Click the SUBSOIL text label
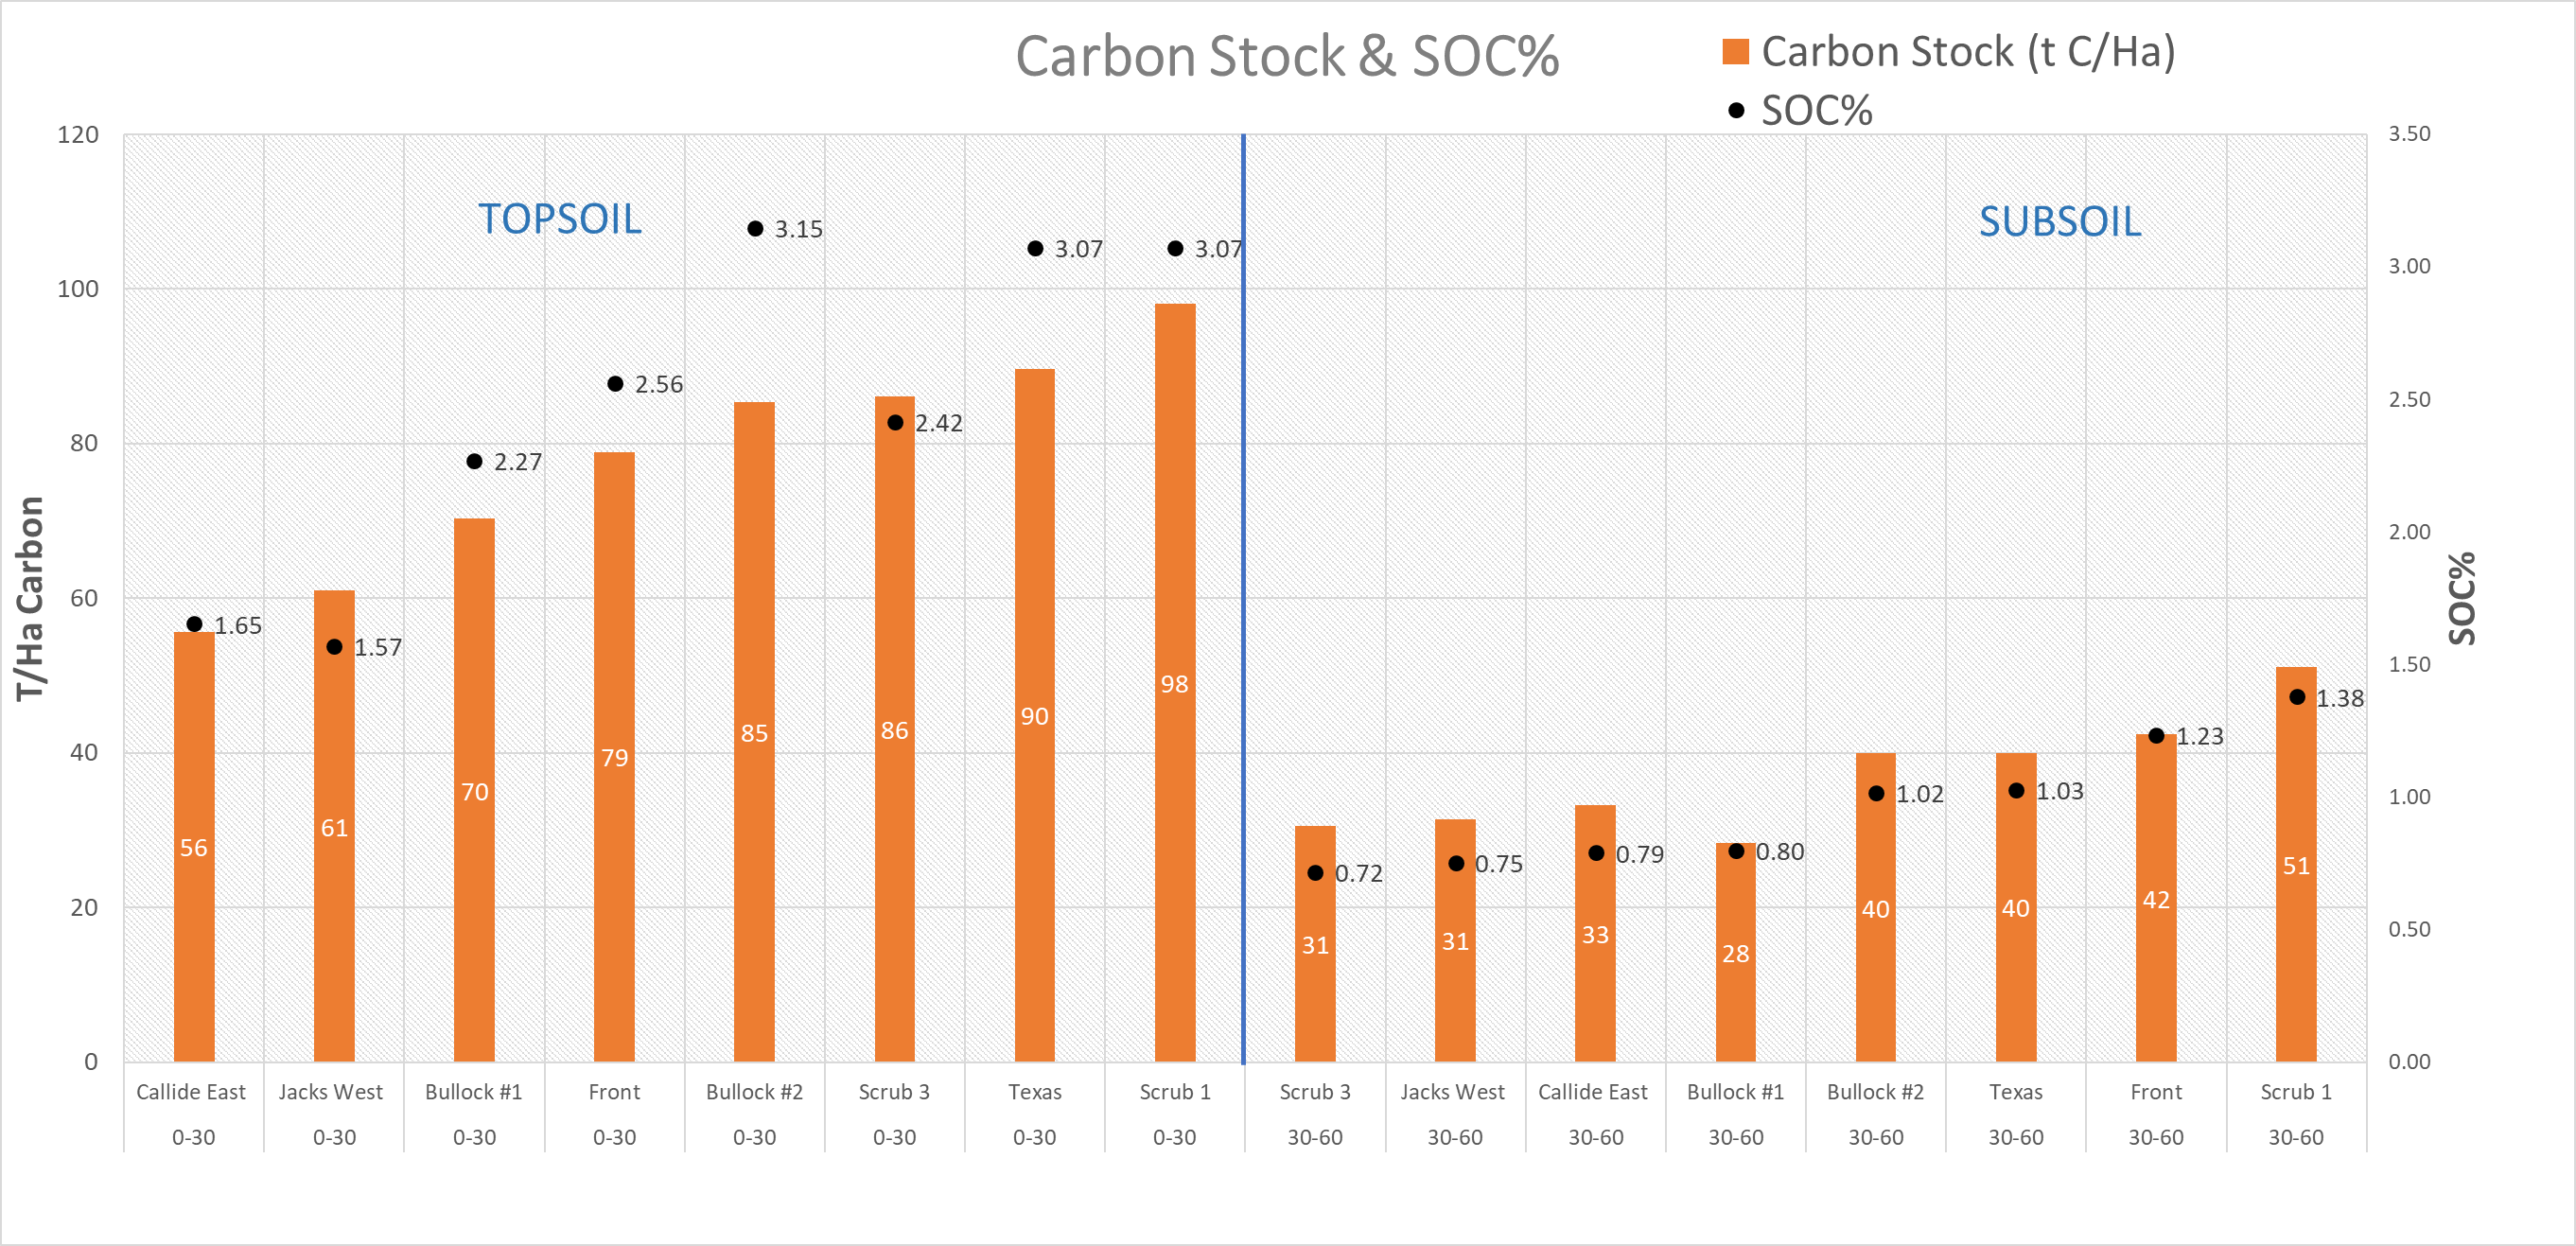Viewport: 2576px width, 1246px height. coord(2059,221)
